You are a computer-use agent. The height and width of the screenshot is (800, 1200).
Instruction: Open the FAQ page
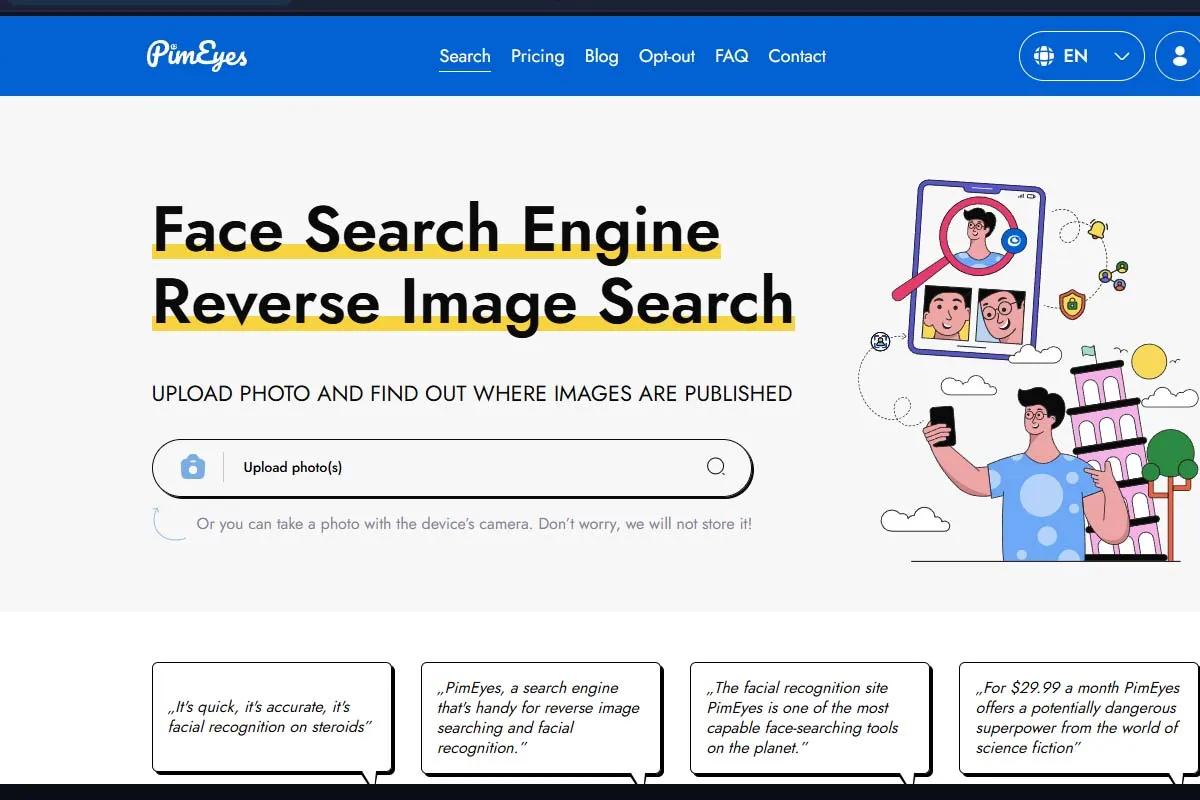pos(731,56)
